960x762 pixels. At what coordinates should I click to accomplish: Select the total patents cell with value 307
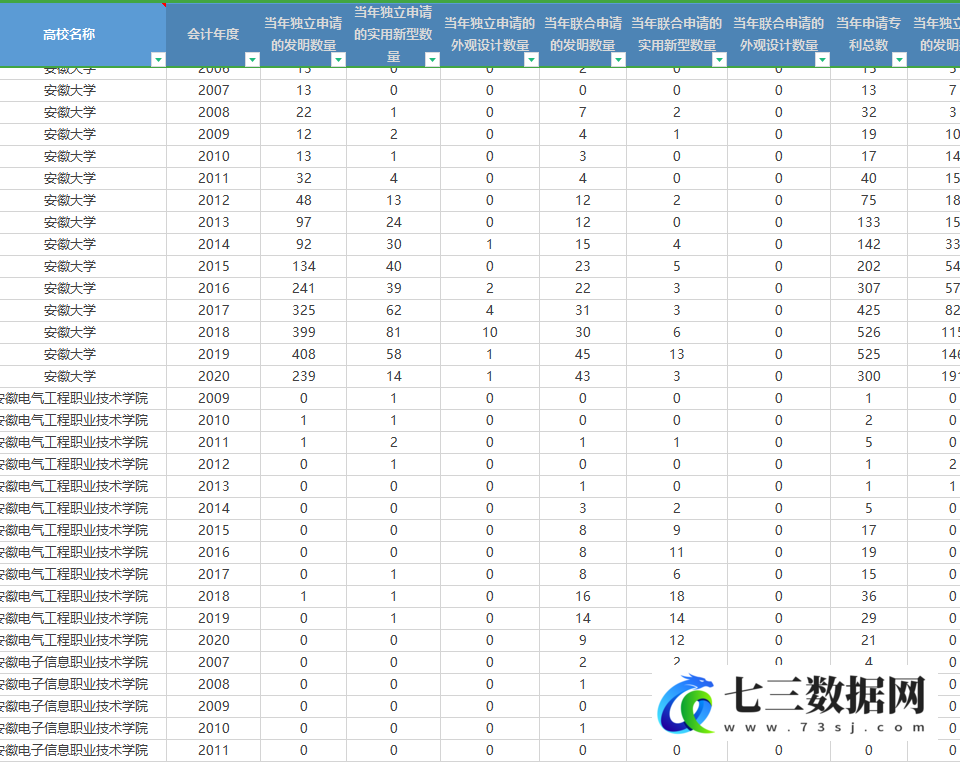[869, 288]
